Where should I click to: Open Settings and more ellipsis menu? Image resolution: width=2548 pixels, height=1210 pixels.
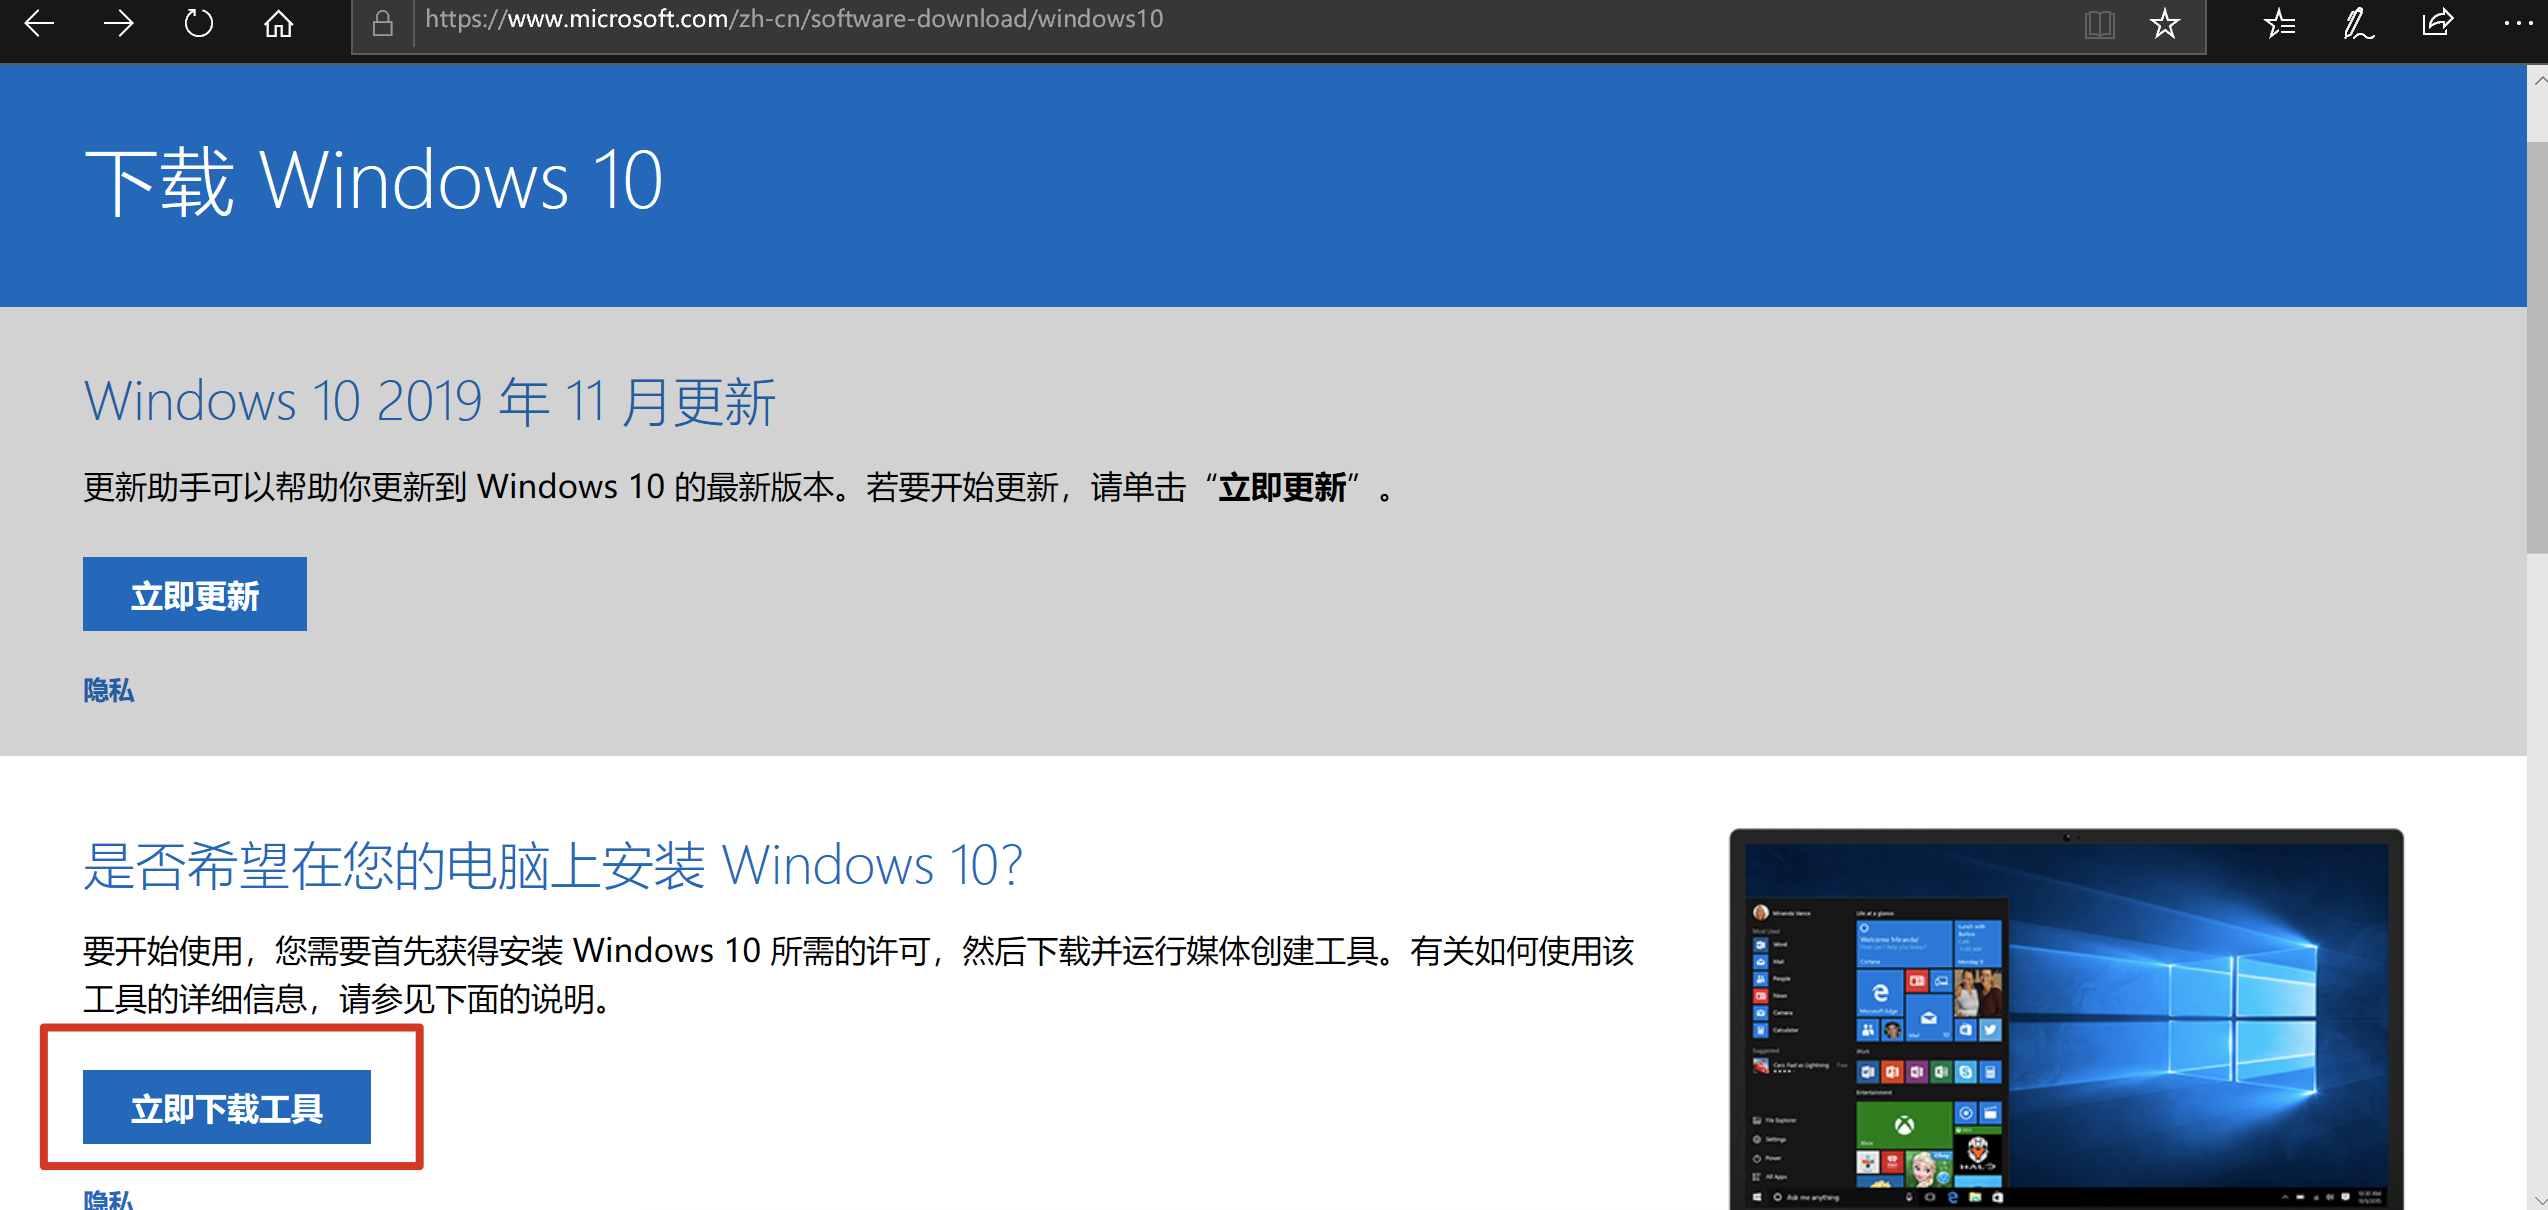tap(2517, 23)
